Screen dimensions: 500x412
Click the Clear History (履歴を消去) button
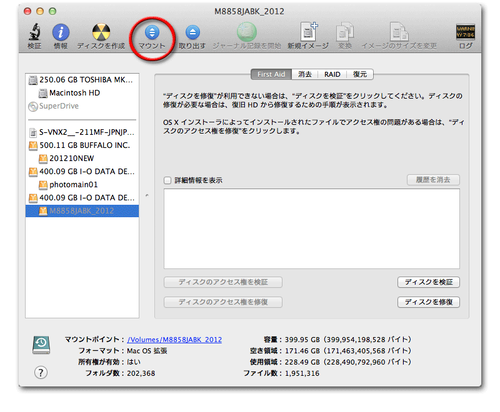[433, 180]
